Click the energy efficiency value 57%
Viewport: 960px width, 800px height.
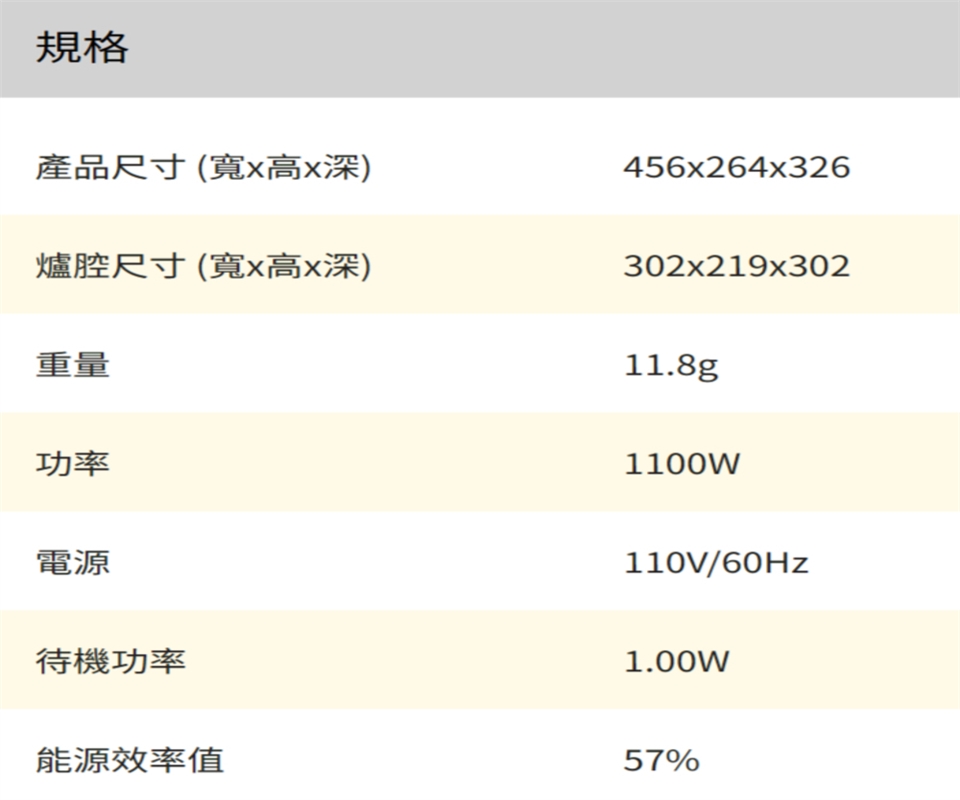coord(661,760)
